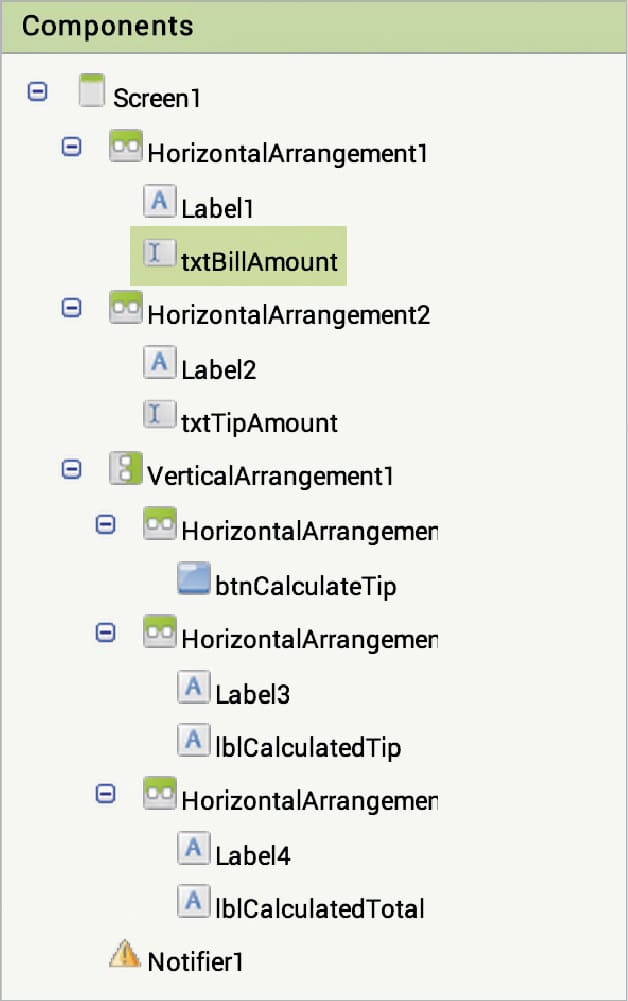
Task: Collapse the arrangement containing btnCalculateTip
Action: tap(105, 524)
